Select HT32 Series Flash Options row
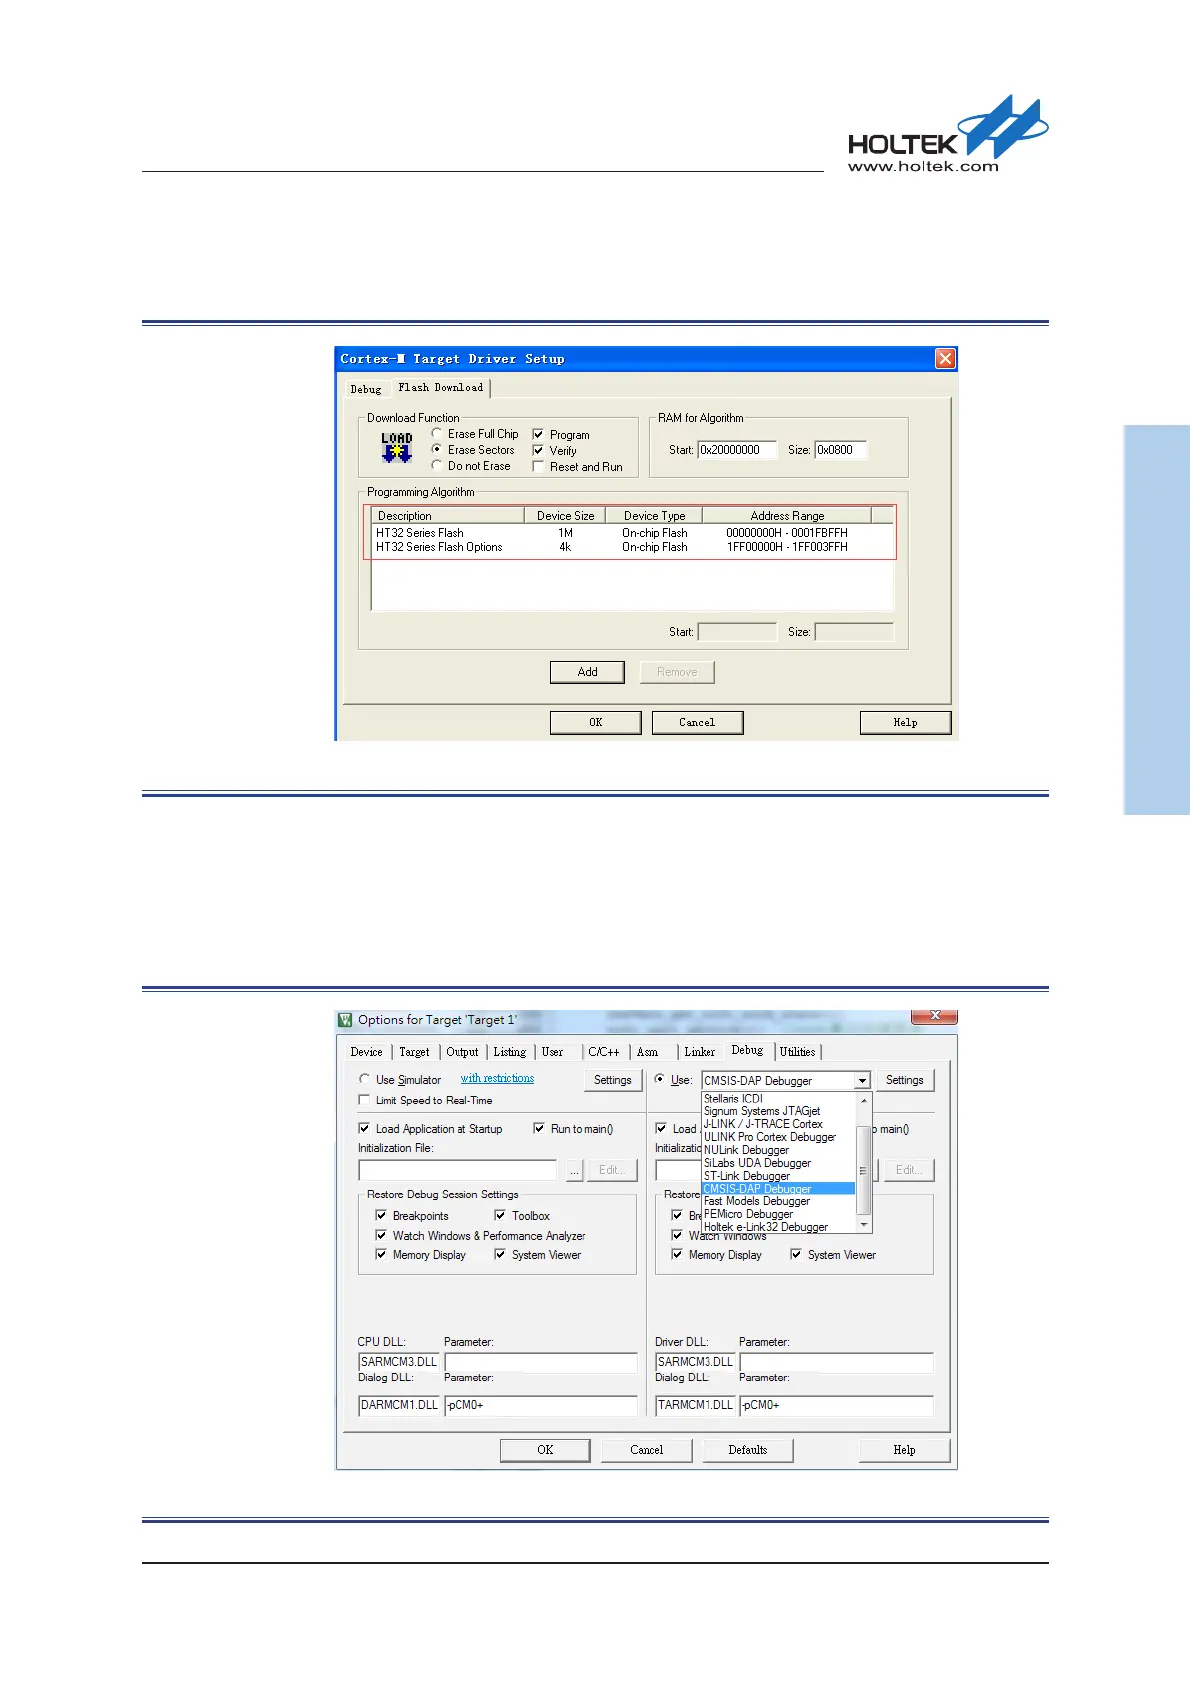Image resolution: width=1191 pixels, height=1684 pixels. coord(633,547)
